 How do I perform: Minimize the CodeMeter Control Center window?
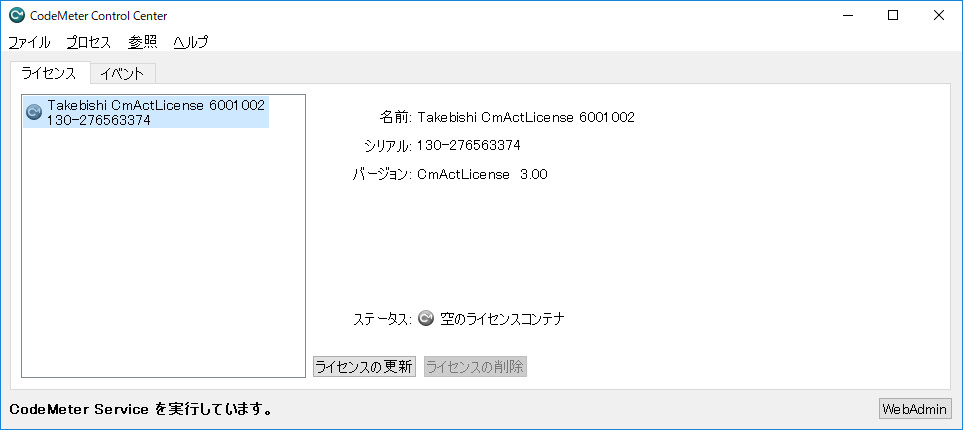847,15
